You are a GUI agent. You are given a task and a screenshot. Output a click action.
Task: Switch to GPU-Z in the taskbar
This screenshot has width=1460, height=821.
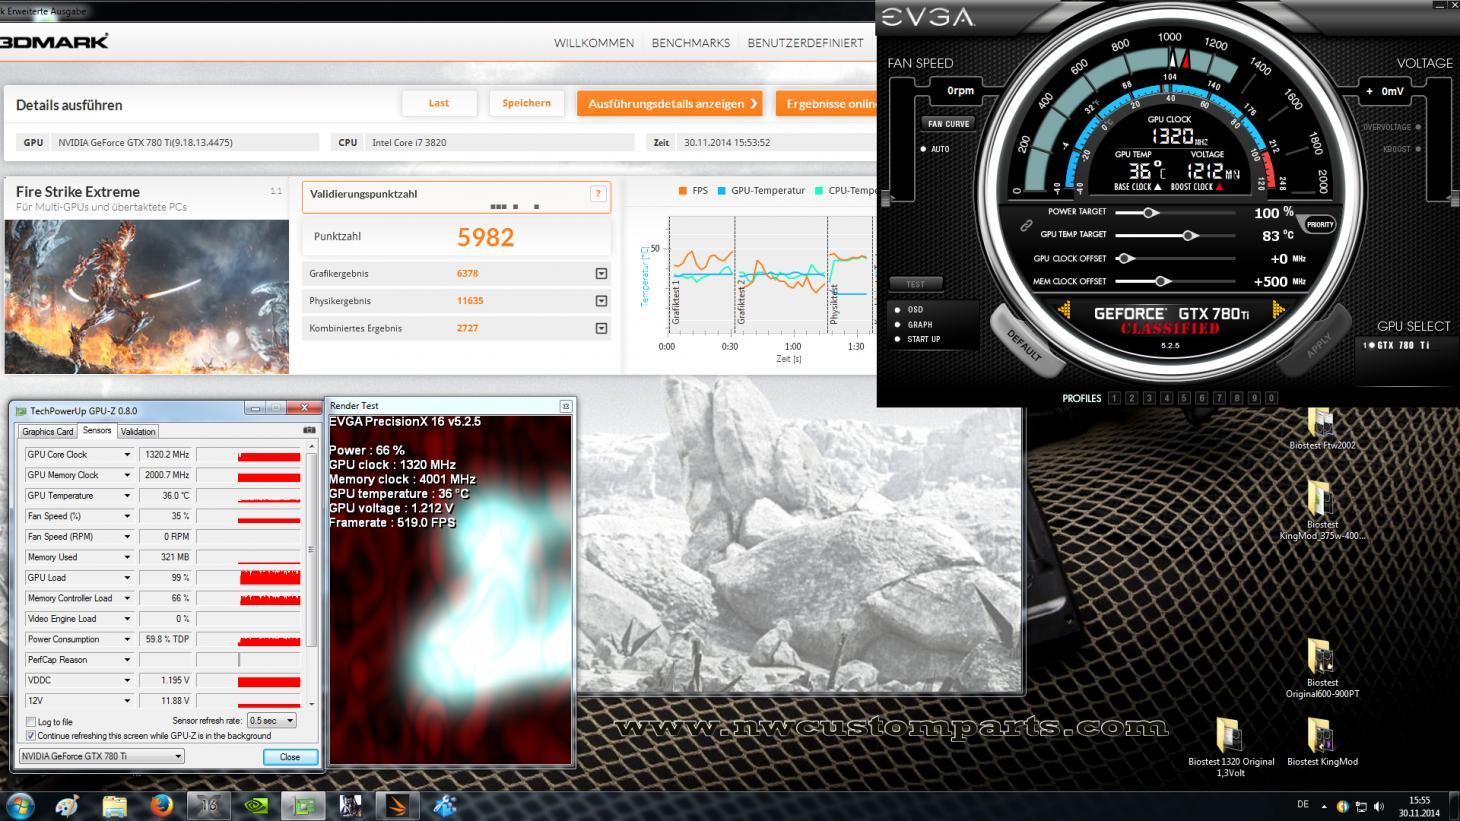[302, 805]
